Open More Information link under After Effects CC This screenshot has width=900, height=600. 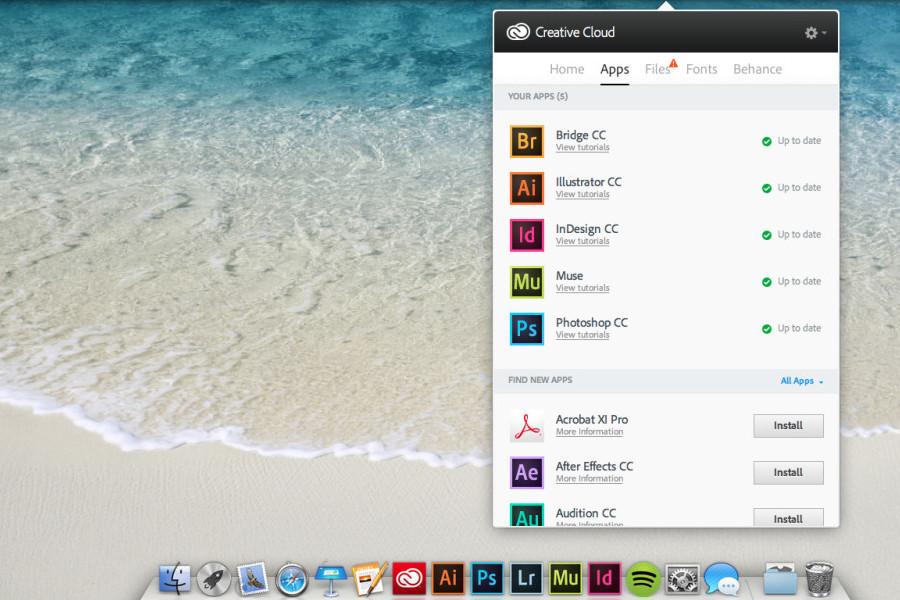[589, 479]
